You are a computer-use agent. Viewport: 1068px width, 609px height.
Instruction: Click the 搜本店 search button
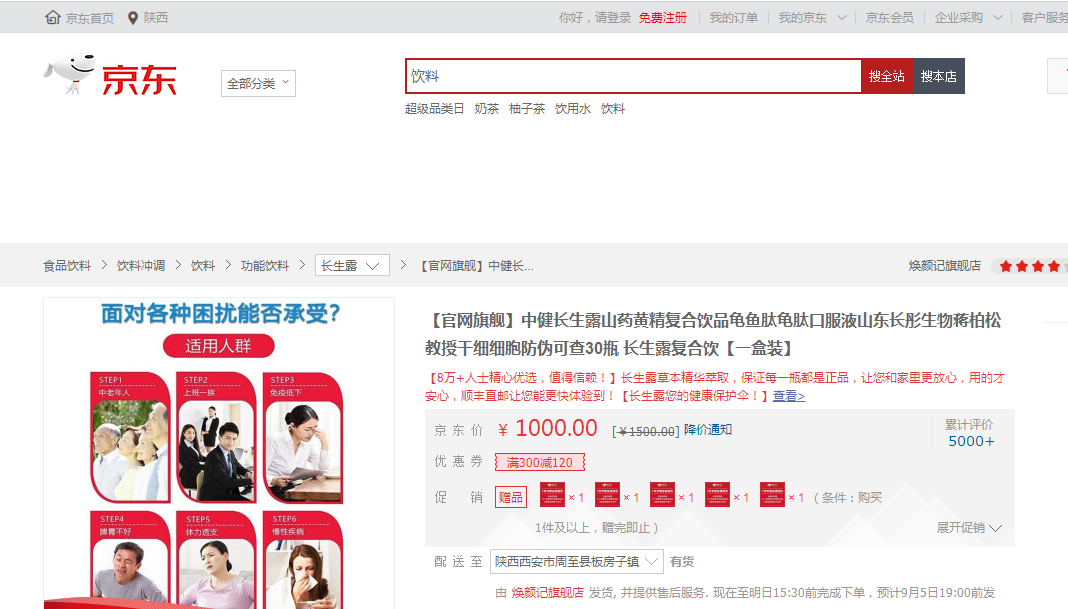click(939, 76)
